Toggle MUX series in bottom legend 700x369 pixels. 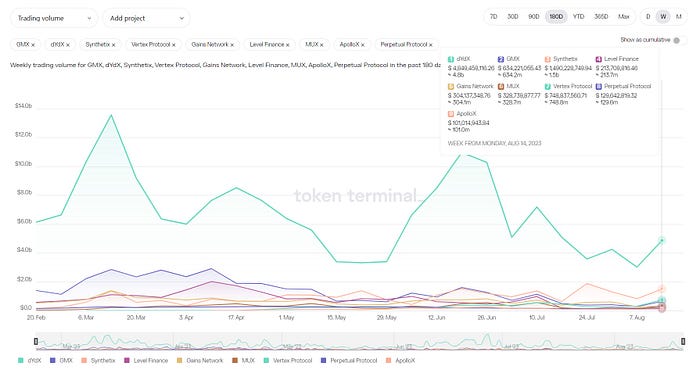pyautogui.click(x=244, y=360)
